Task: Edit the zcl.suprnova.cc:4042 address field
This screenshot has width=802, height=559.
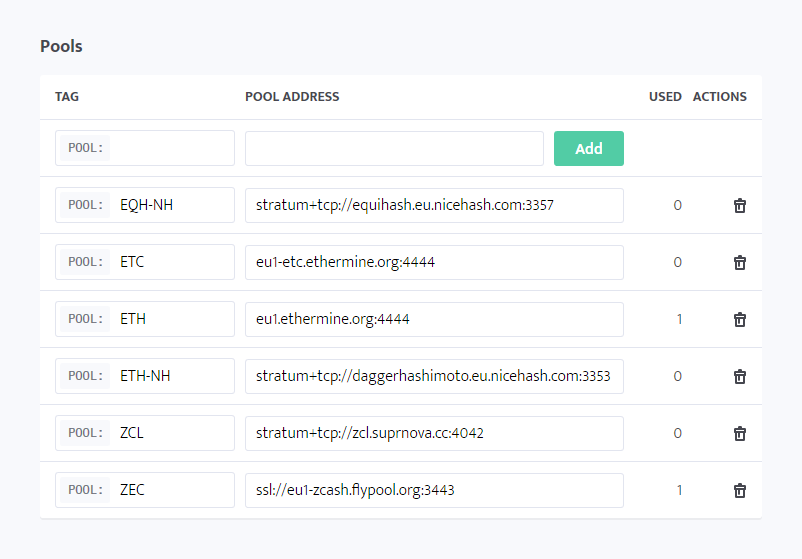Action: coord(434,433)
